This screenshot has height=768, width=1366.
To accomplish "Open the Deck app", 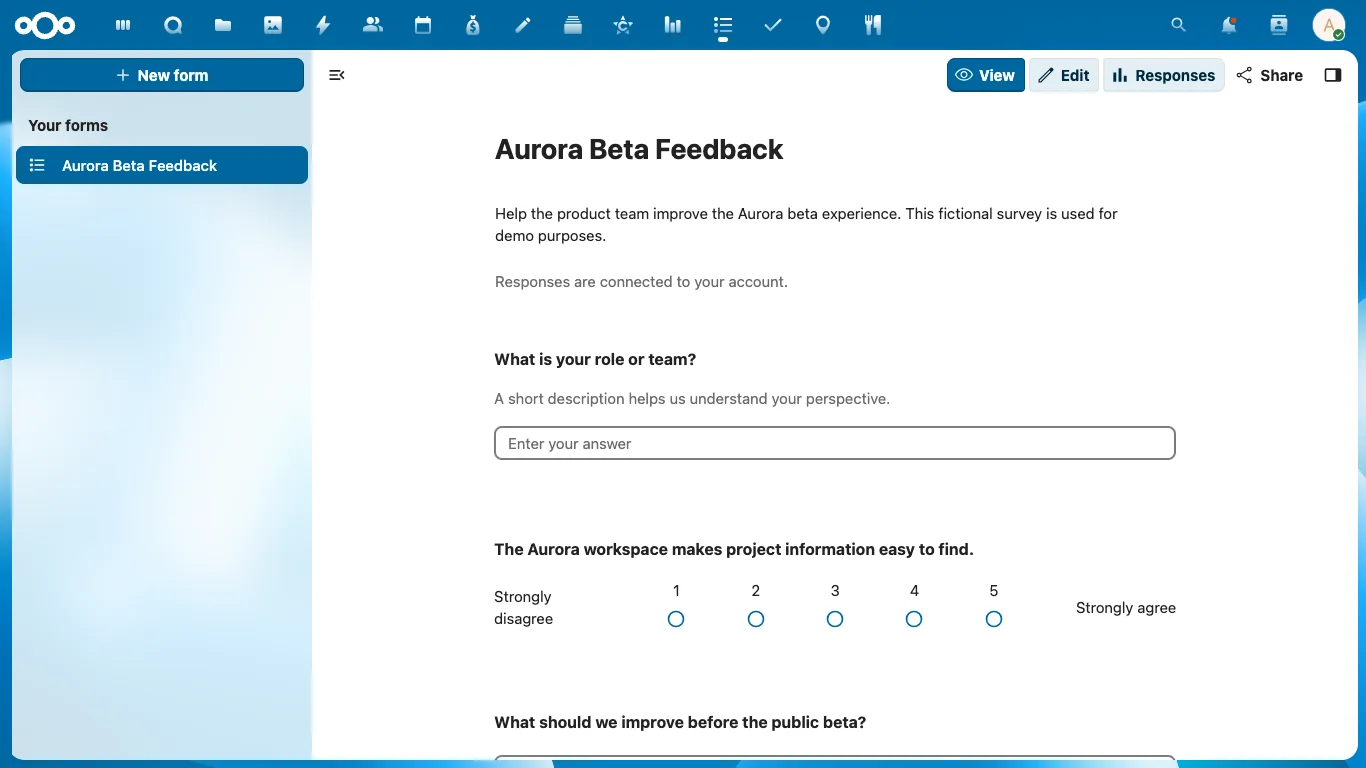I will (x=573, y=25).
